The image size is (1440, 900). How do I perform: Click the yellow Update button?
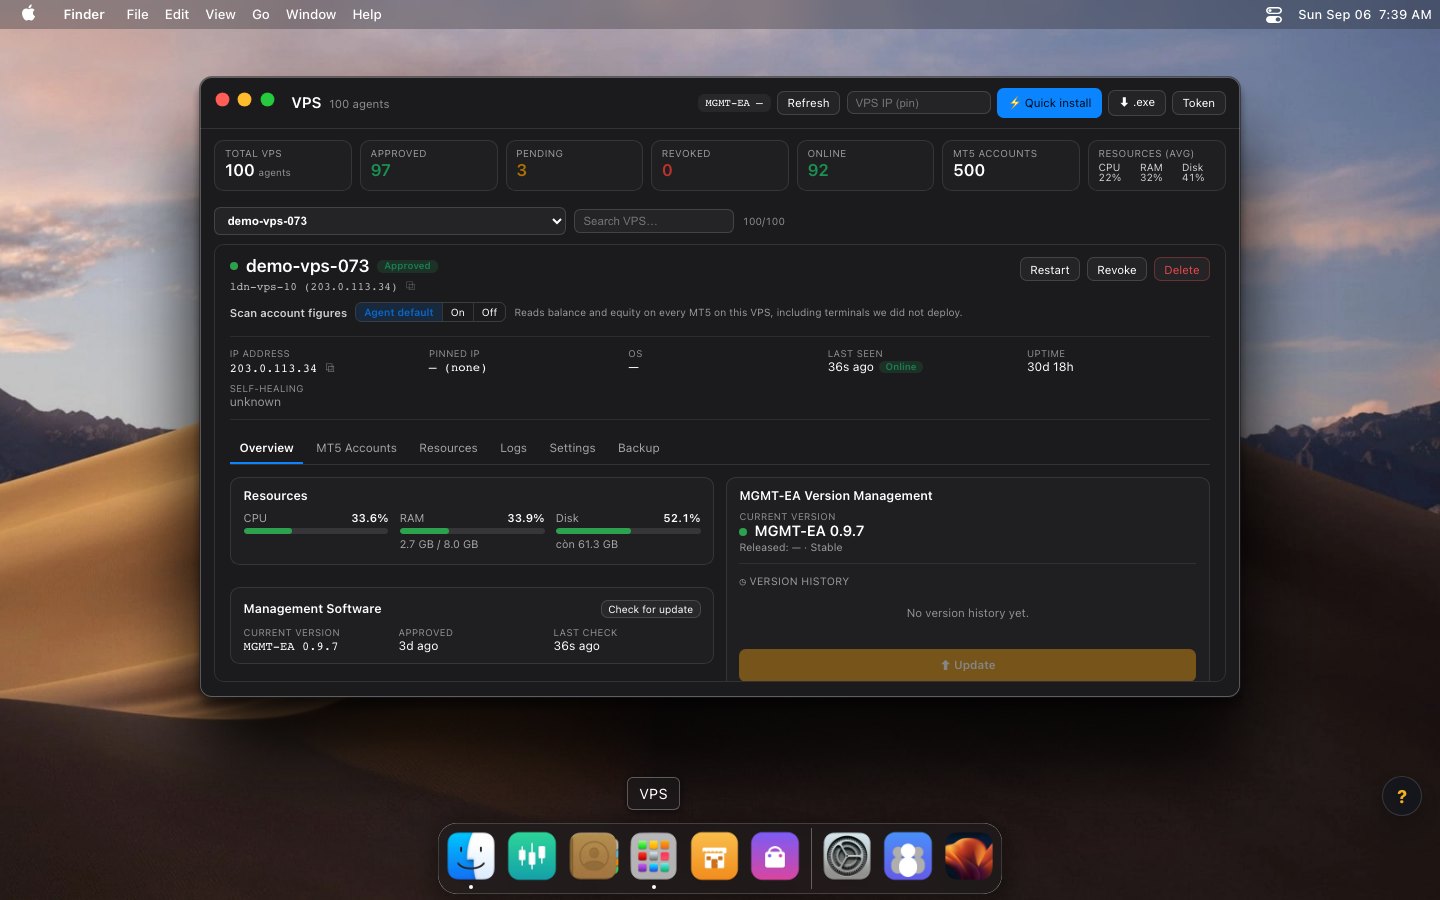point(967,665)
